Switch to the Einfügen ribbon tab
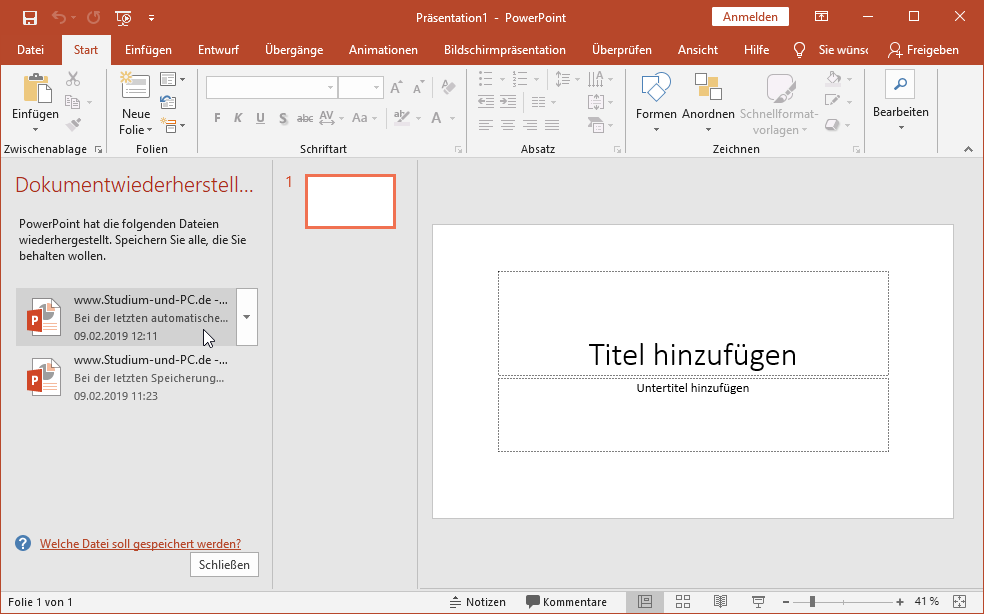Screen dimensions: 984x614 [x=148, y=50]
